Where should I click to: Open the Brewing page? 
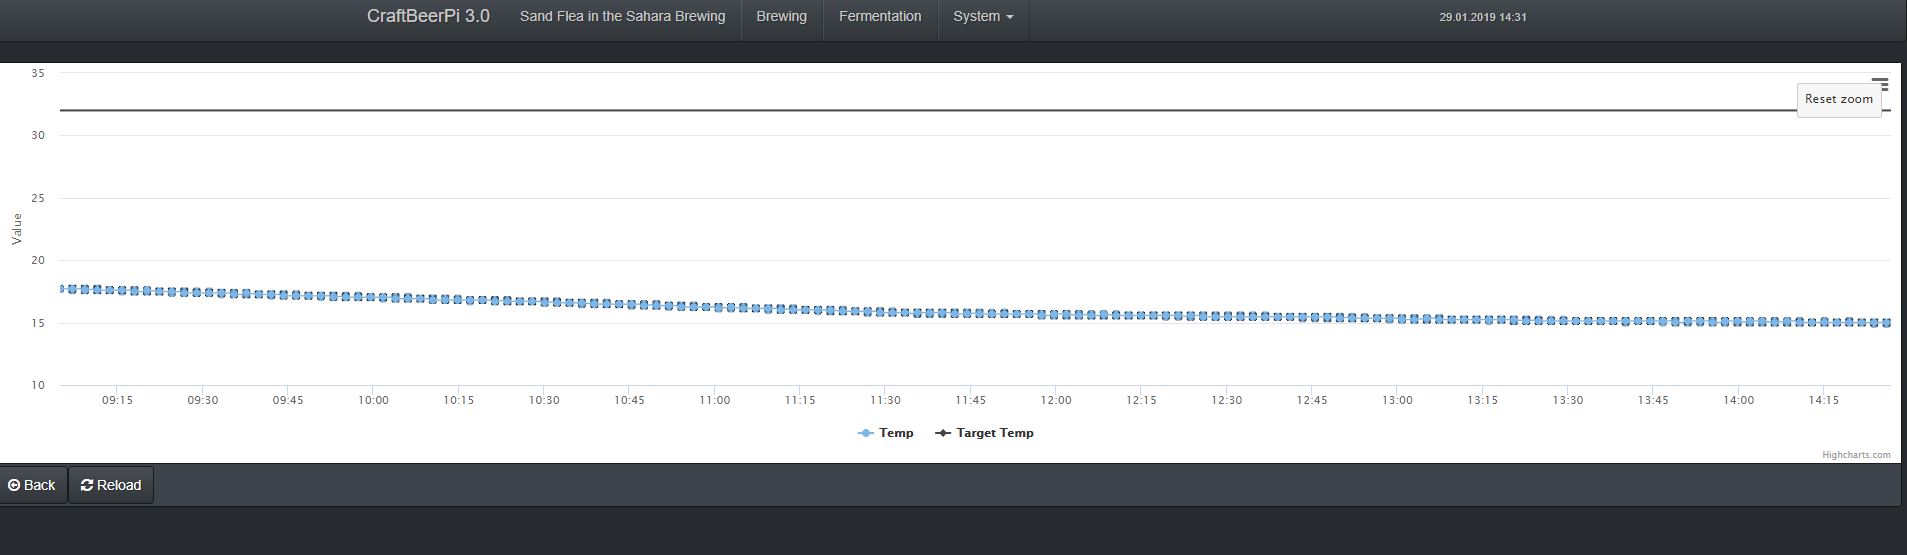[x=781, y=17]
